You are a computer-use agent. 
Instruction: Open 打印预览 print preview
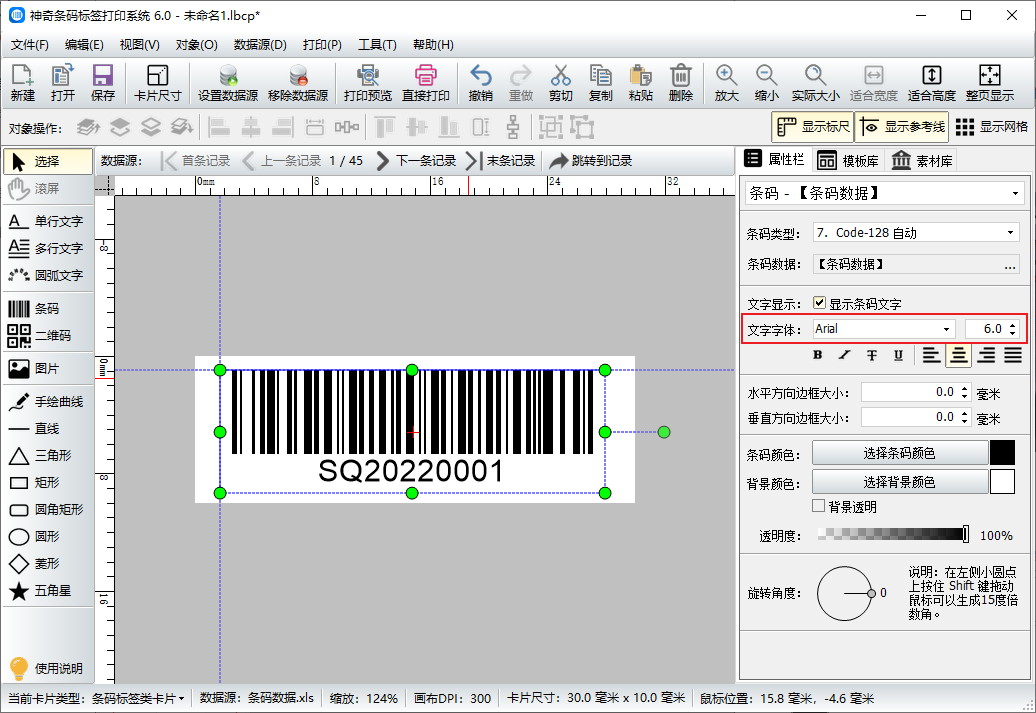coord(368,81)
